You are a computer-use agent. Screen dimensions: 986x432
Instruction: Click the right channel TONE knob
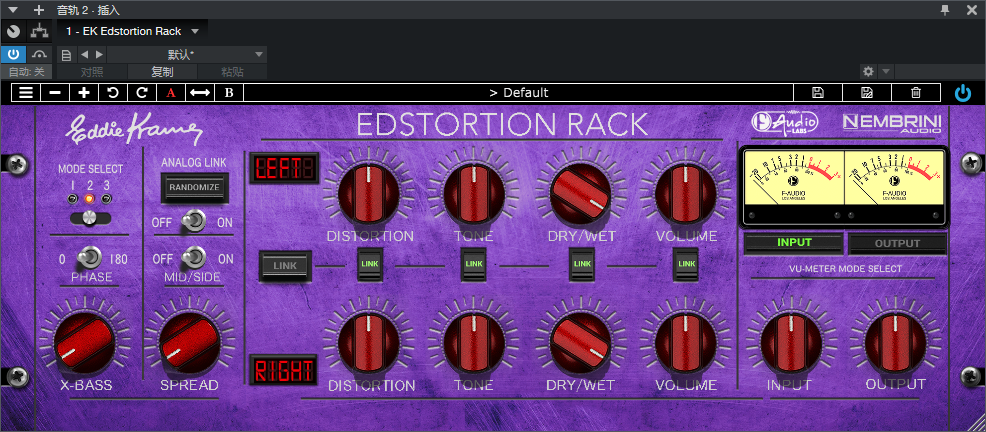pos(474,343)
